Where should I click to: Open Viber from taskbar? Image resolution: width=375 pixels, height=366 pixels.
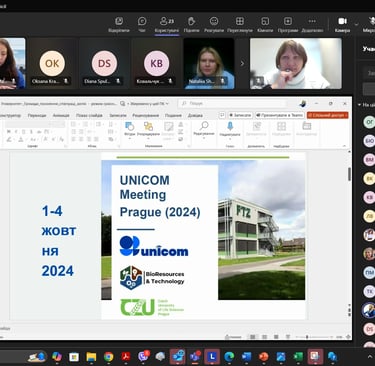143,357
